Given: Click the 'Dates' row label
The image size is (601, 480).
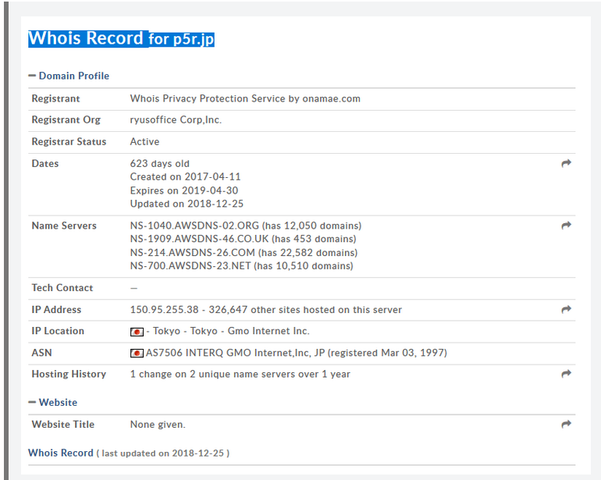Looking at the screenshot, I should (x=45, y=164).
